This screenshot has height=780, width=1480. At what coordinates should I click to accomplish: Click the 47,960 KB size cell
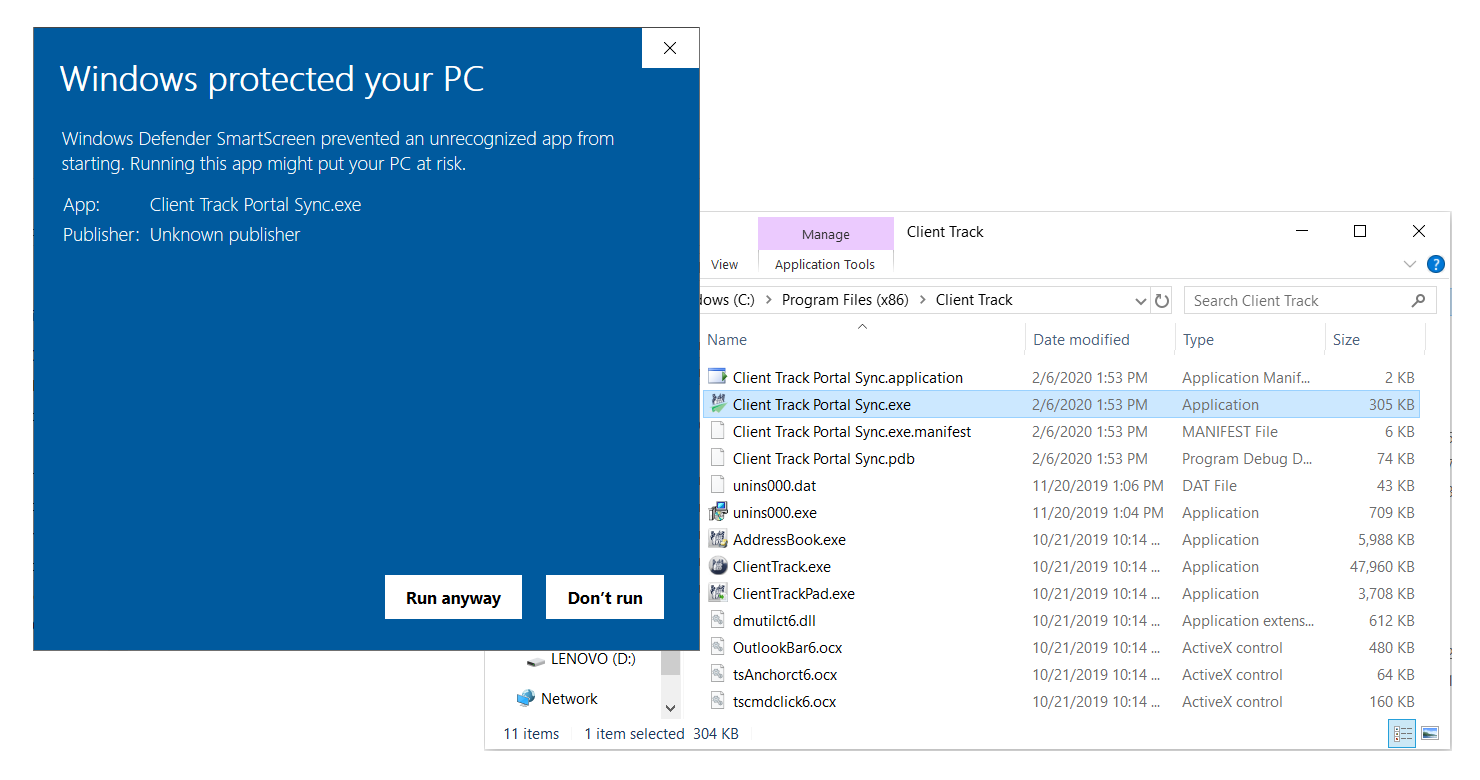point(1382,566)
